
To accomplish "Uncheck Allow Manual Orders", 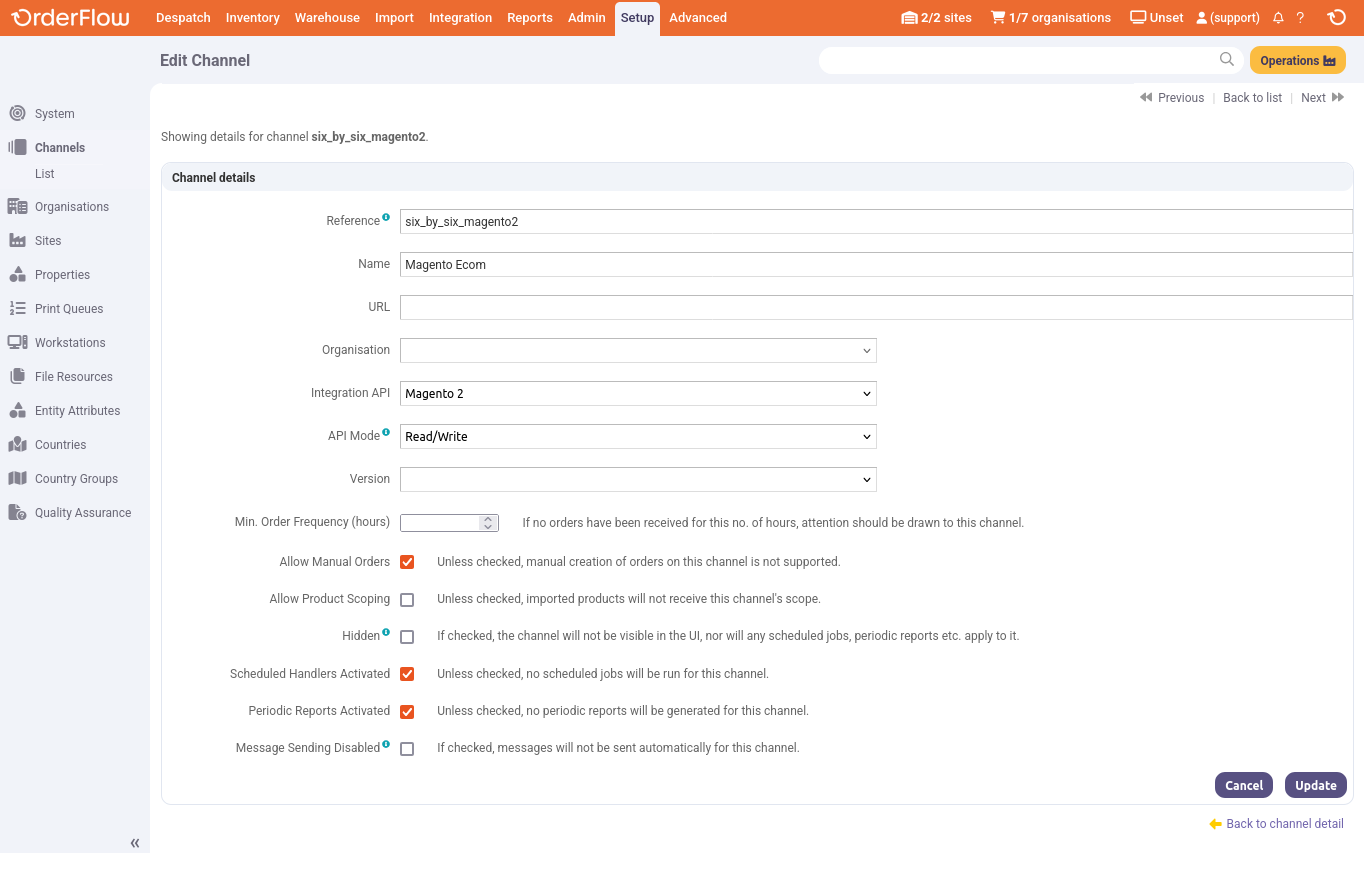I will tap(407, 561).
